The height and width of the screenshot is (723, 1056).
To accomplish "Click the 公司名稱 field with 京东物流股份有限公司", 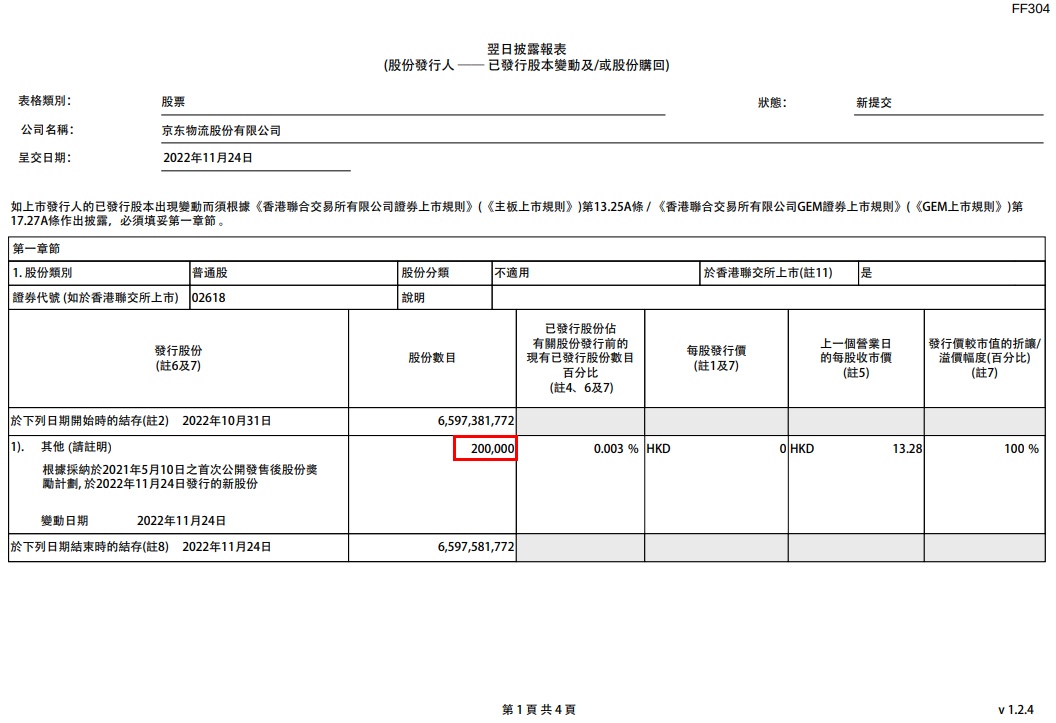I will coord(410,130).
